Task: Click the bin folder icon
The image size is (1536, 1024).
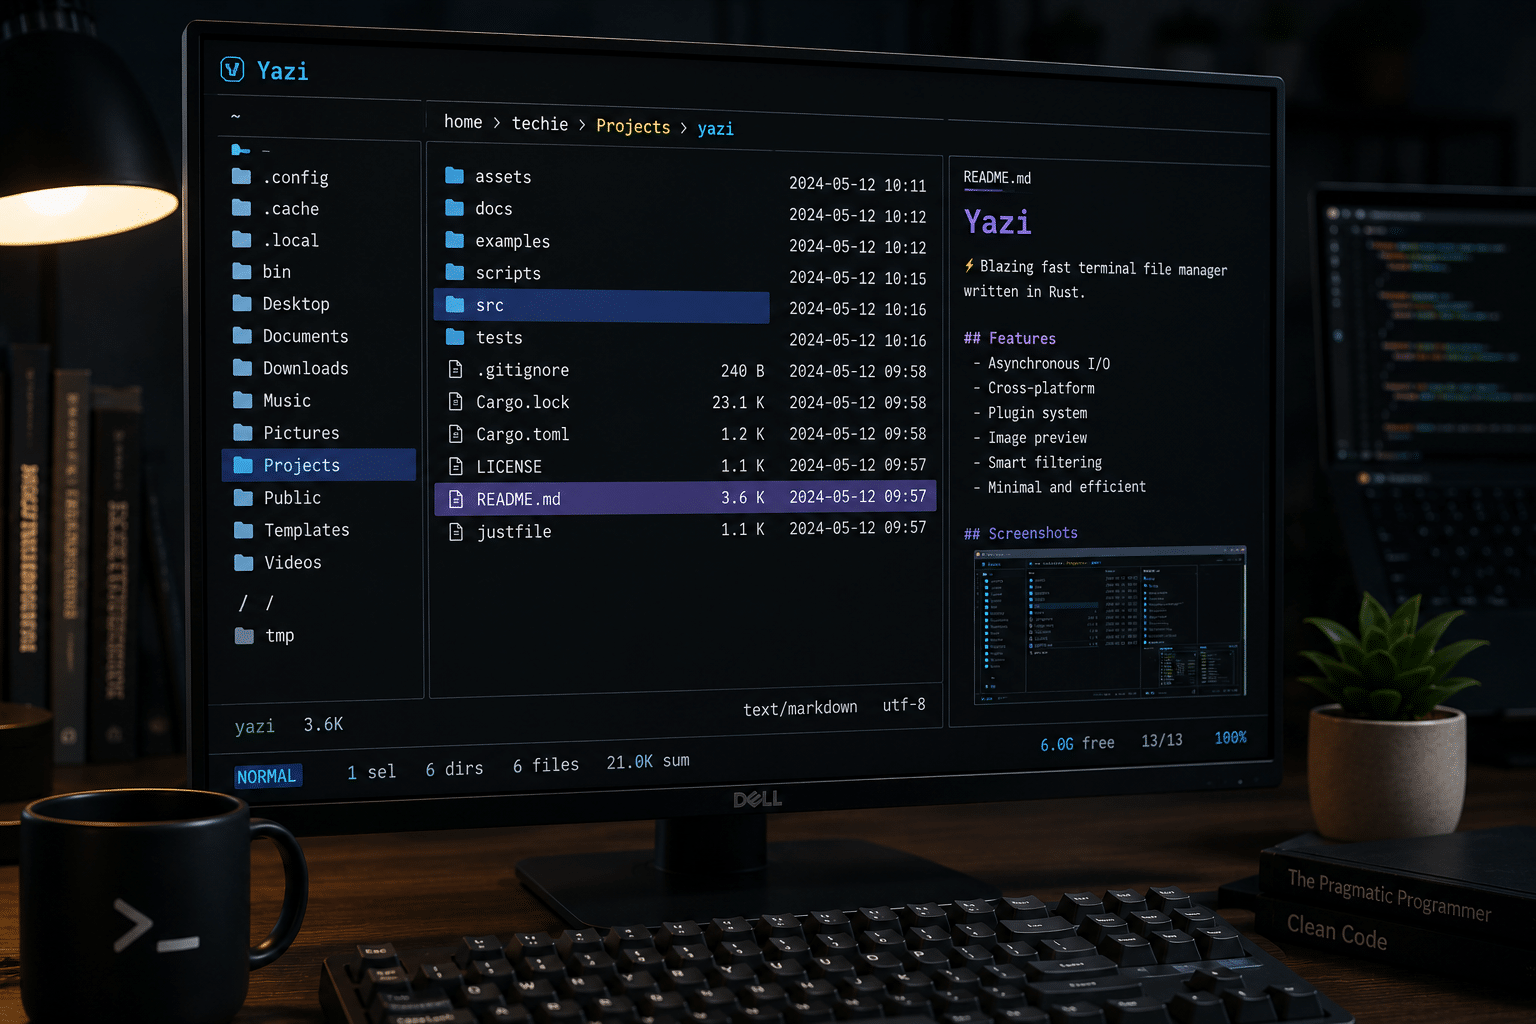Action: [x=242, y=271]
